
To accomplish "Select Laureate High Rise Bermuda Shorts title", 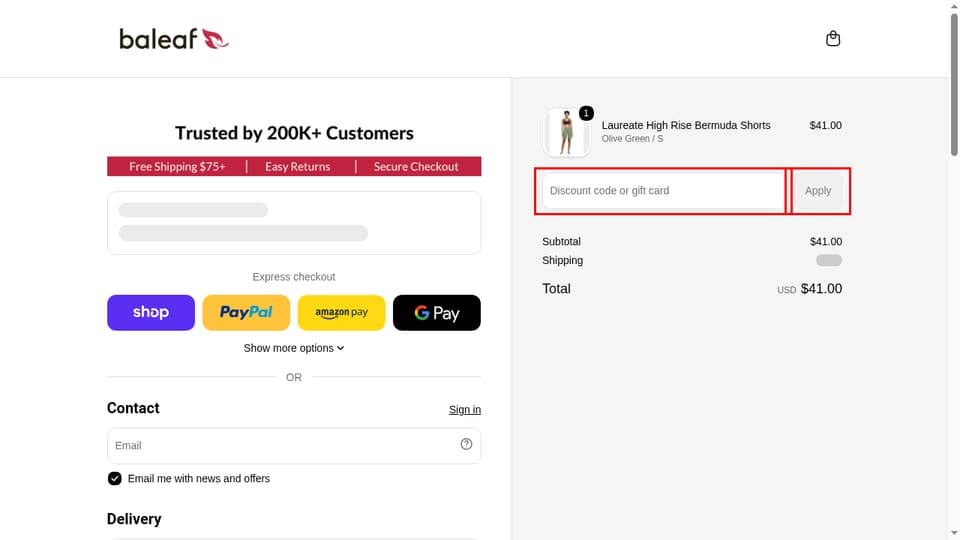I will [x=686, y=125].
